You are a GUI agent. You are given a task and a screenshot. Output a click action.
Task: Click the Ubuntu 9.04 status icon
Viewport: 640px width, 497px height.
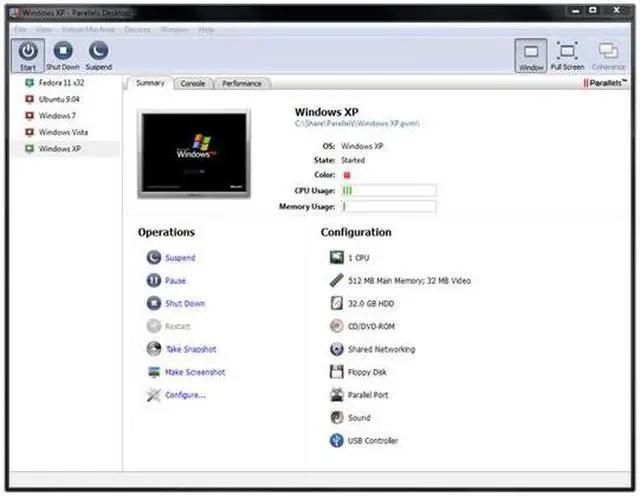29,99
